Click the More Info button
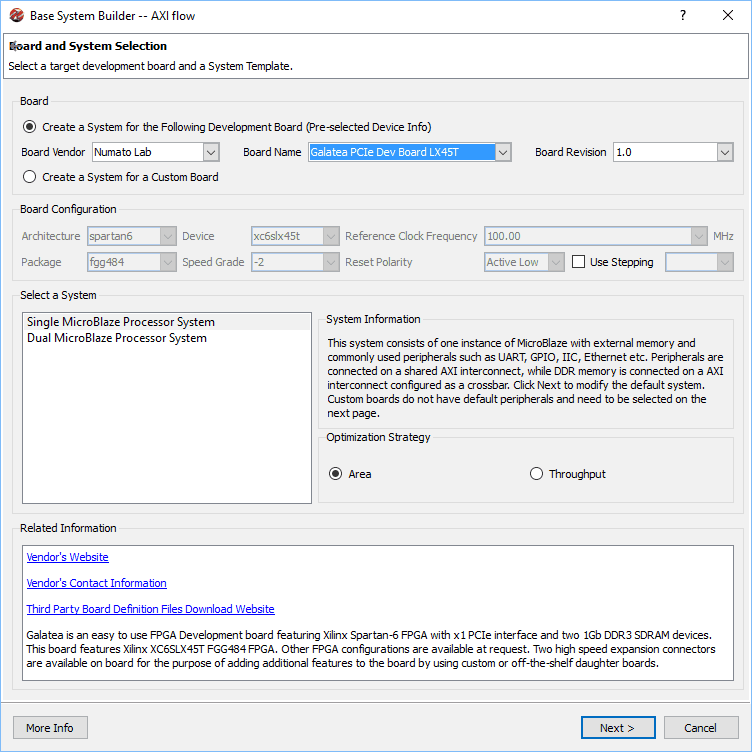 tap(50, 728)
